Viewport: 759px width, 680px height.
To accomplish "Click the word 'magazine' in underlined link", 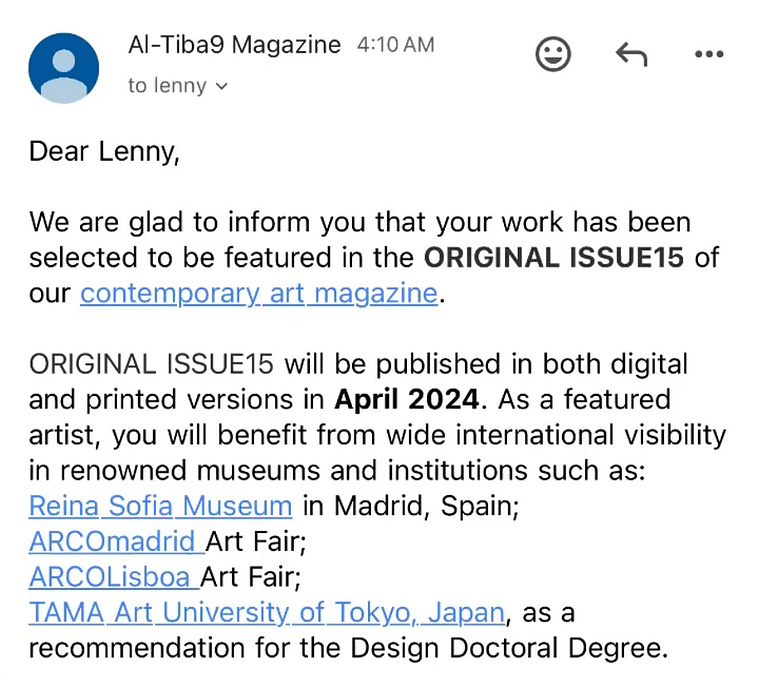I will coord(376,293).
